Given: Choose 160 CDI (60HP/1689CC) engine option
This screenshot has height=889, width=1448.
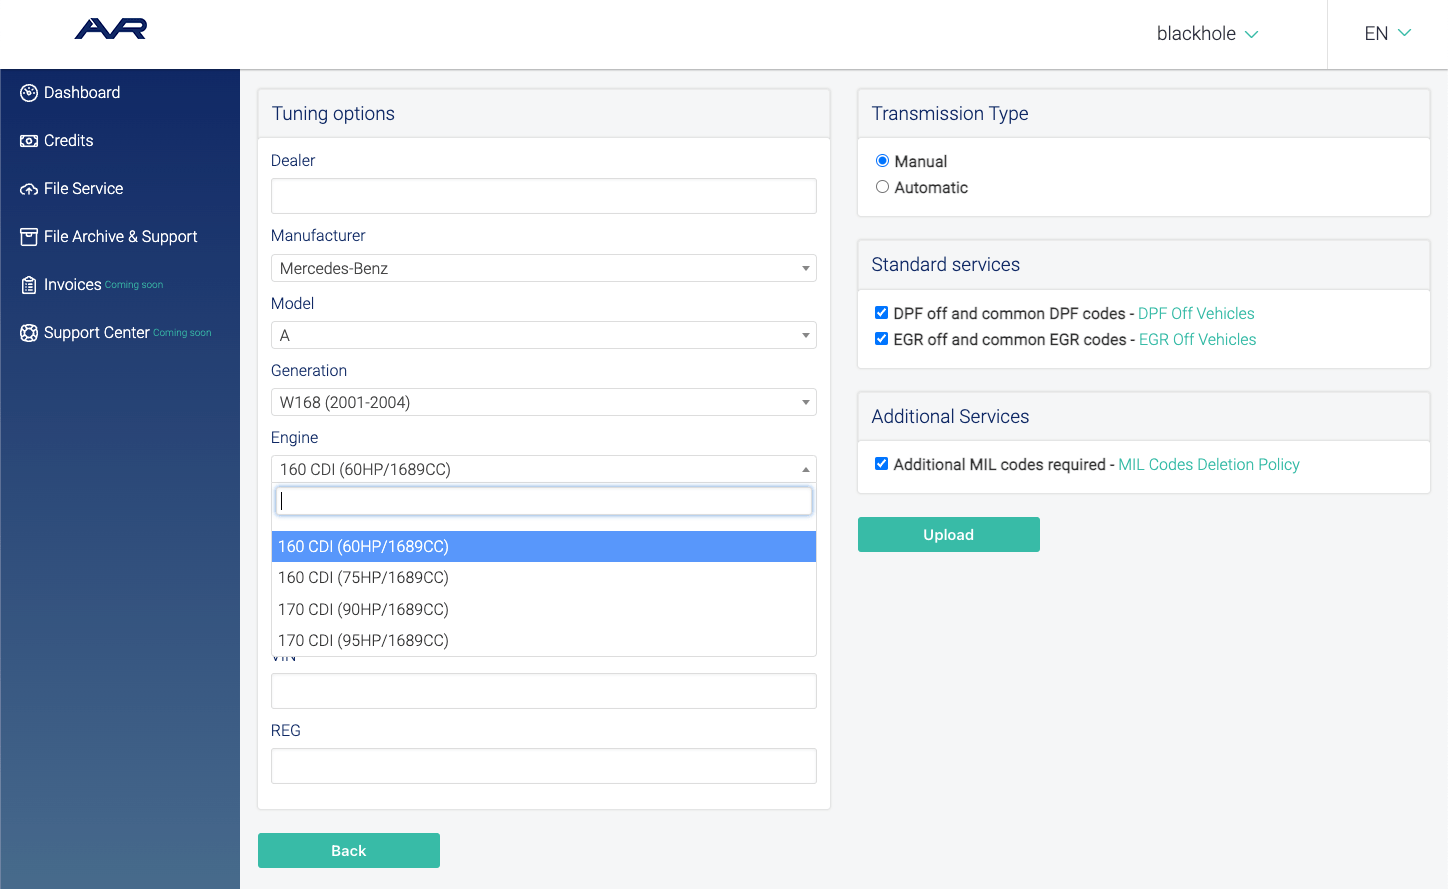Looking at the screenshot, I should click(x=544, y=546).
